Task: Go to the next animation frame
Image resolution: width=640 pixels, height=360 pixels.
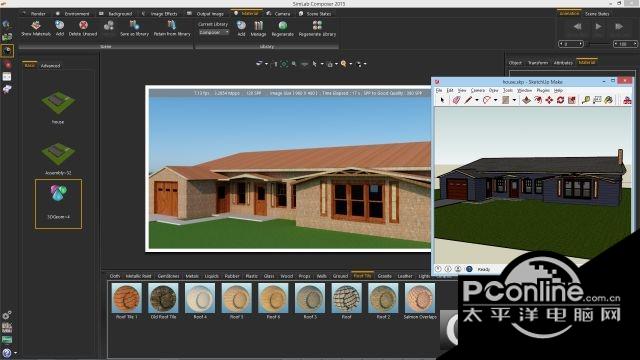Action: click(x=619, y=27)
